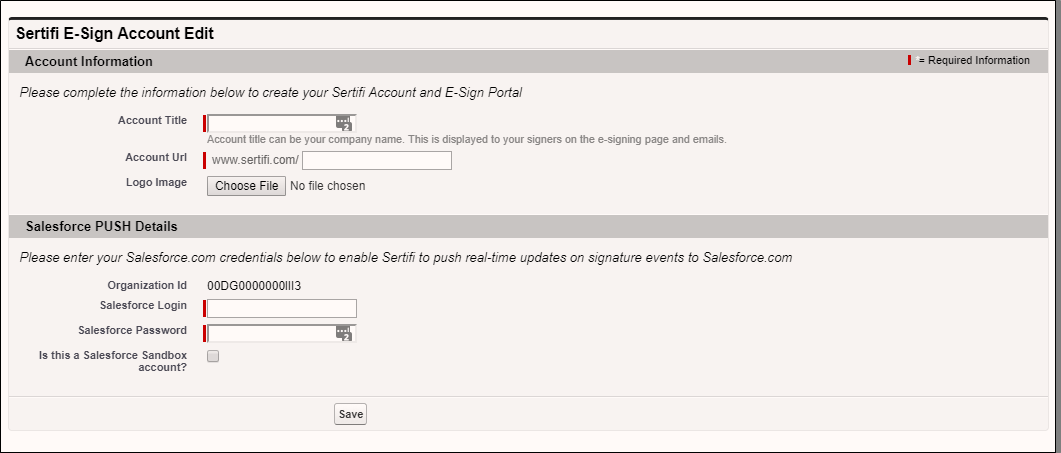Click the Organization Id value 00DG0000000lIl3
Image resolution: width=1061 pixels, height=453 pixels.
(254, 286)
